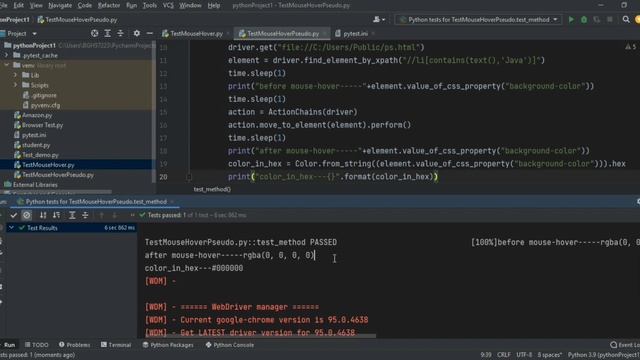This screenshot has height=360, width=640.
Task: Select pytest.ini in project tree
Action: pos(34,135)
